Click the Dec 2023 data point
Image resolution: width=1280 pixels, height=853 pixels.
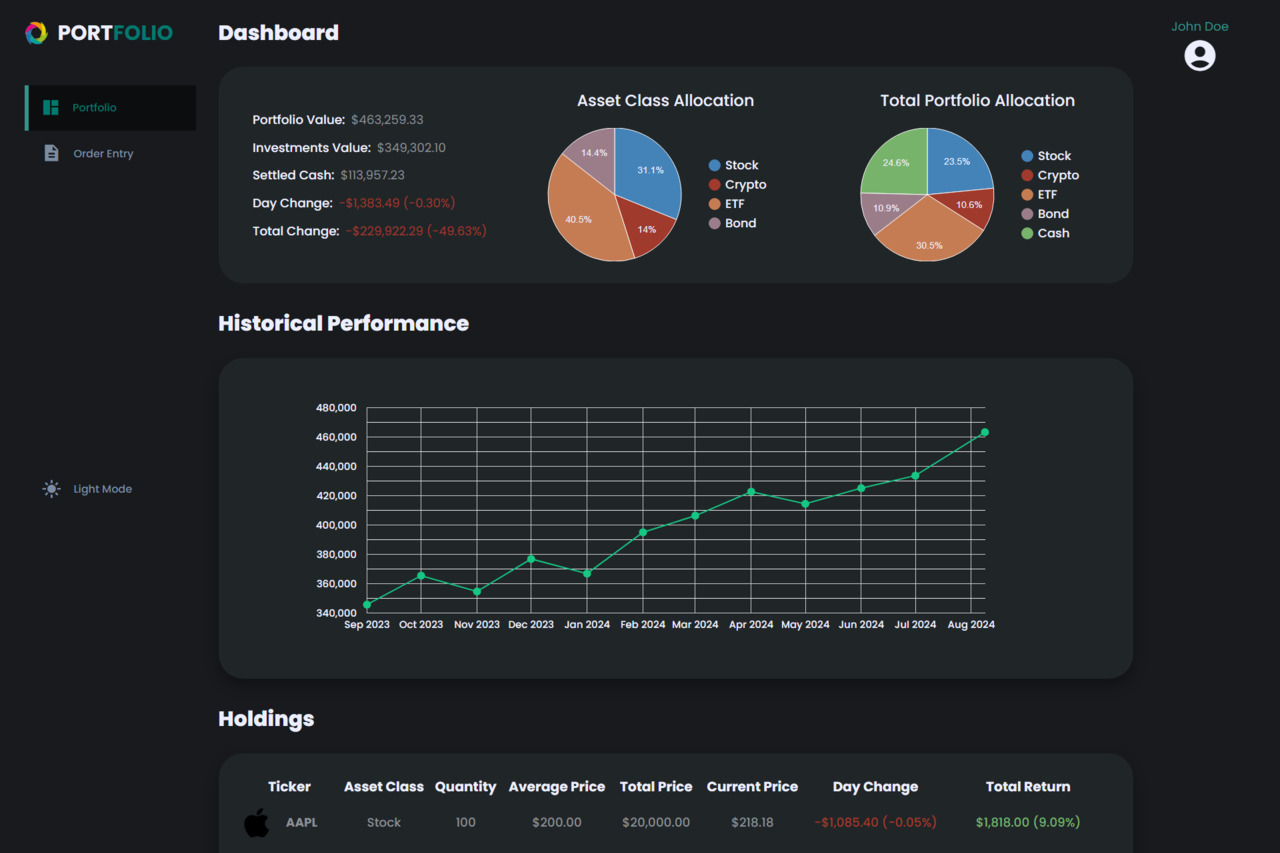coord(531,558)
